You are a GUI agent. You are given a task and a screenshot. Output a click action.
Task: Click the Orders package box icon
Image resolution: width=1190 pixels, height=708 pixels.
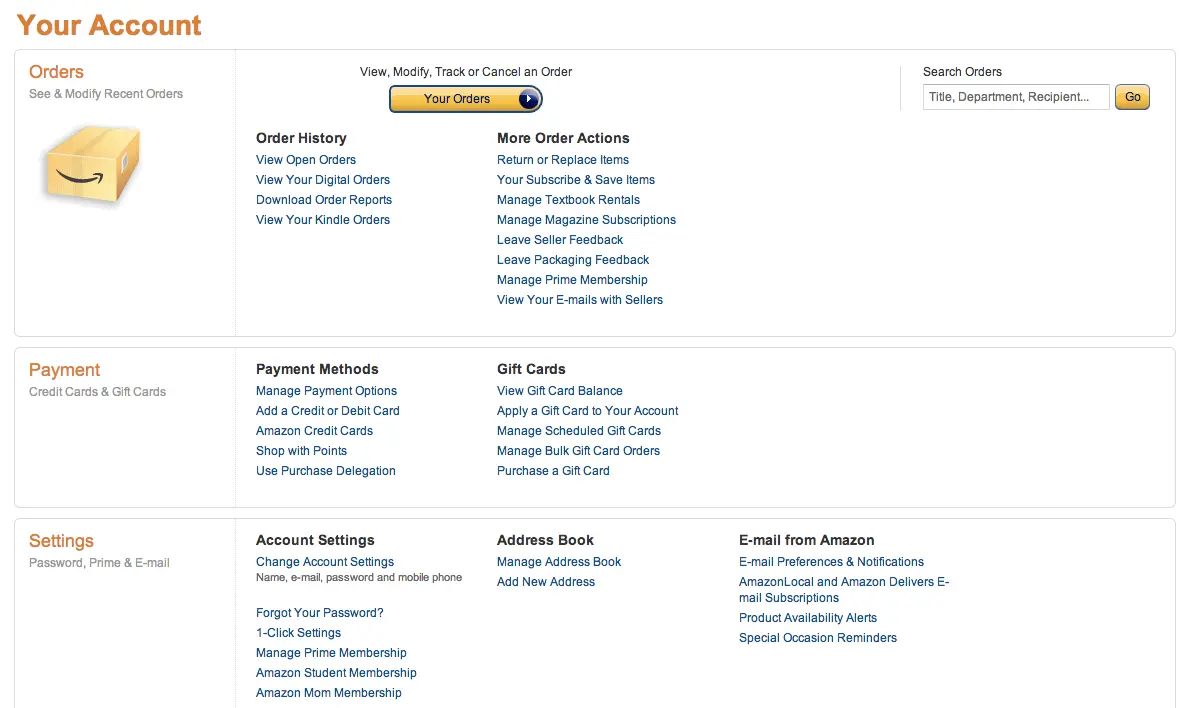tap(90, 165)
